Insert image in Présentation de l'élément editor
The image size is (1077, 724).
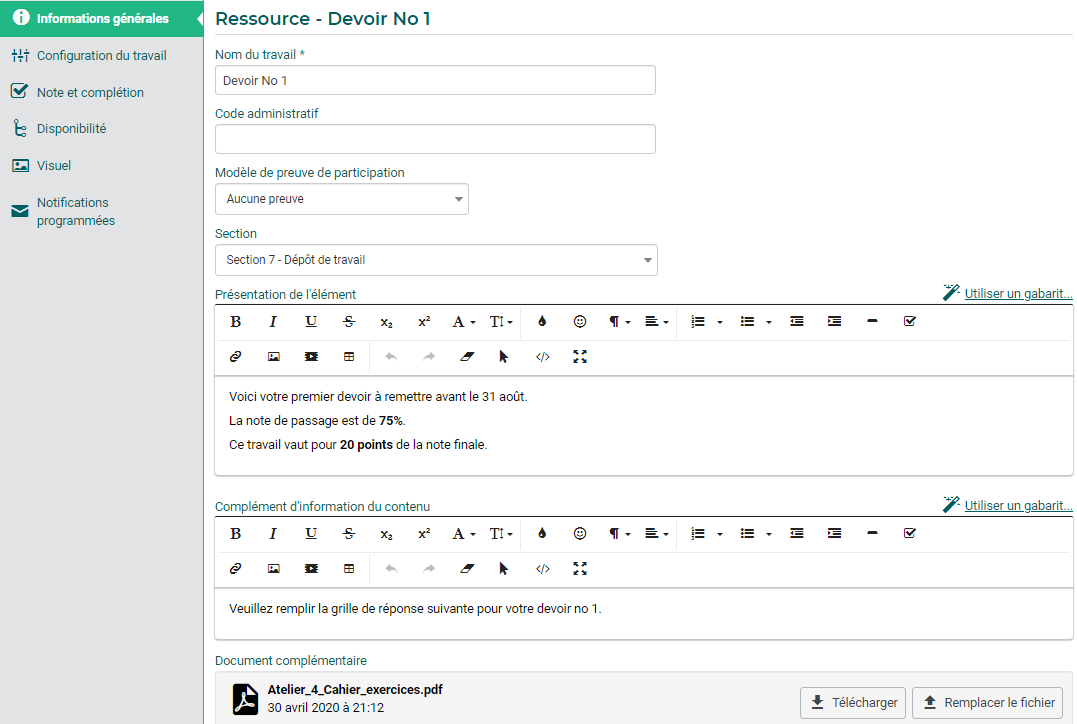click(273, 357)
